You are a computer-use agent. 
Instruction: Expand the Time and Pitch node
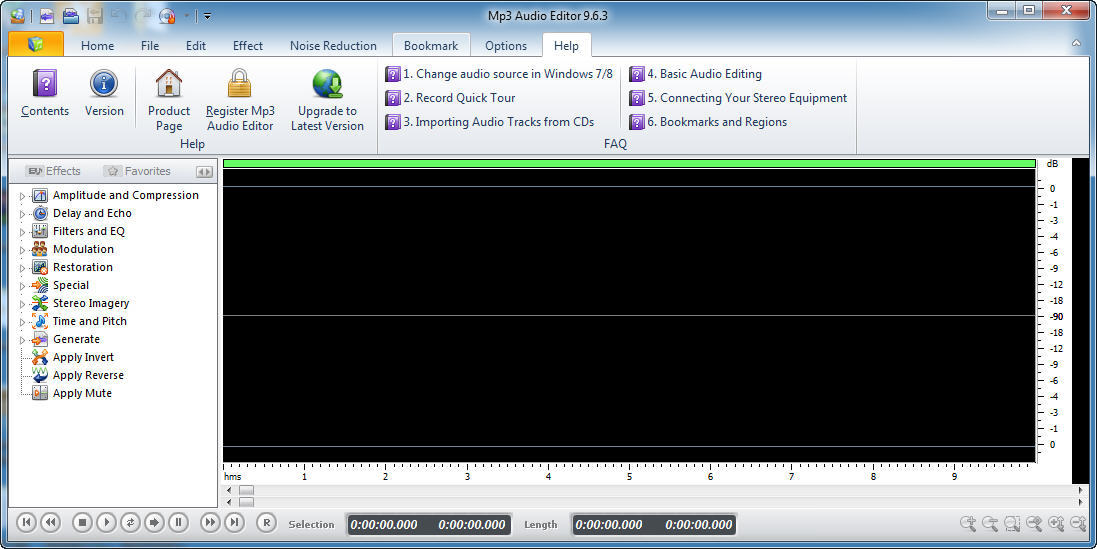(x=22, y=322)
